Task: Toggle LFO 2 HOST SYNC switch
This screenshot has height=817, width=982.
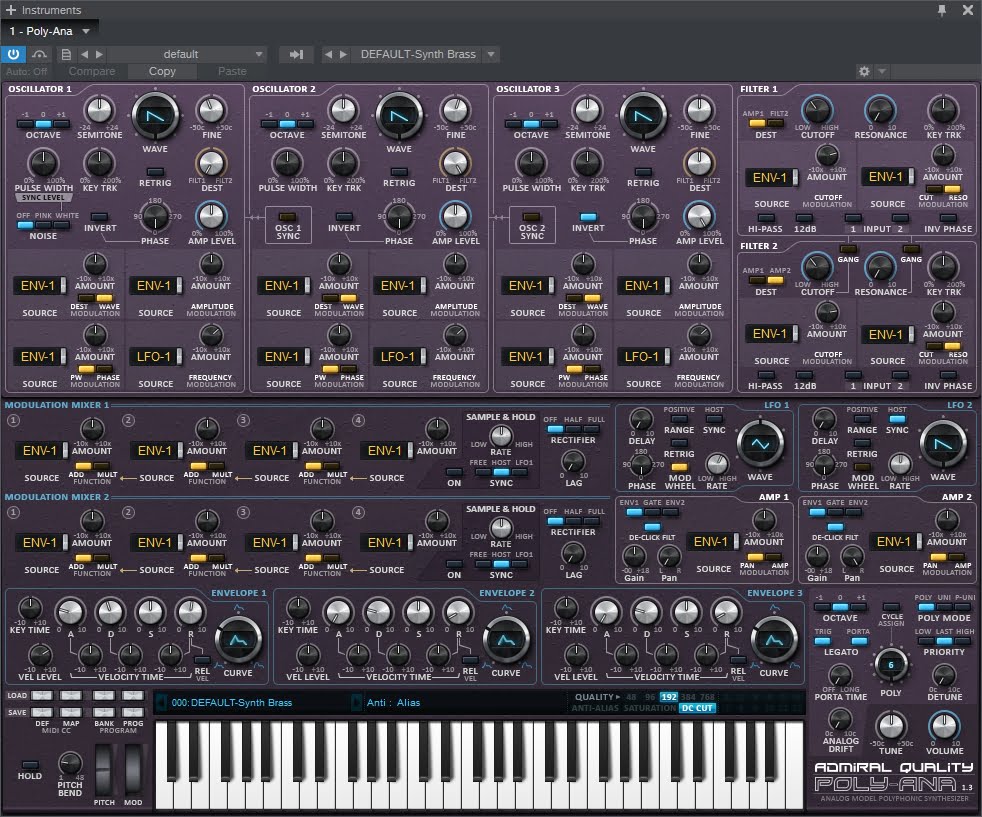Action: pos(897,419)
